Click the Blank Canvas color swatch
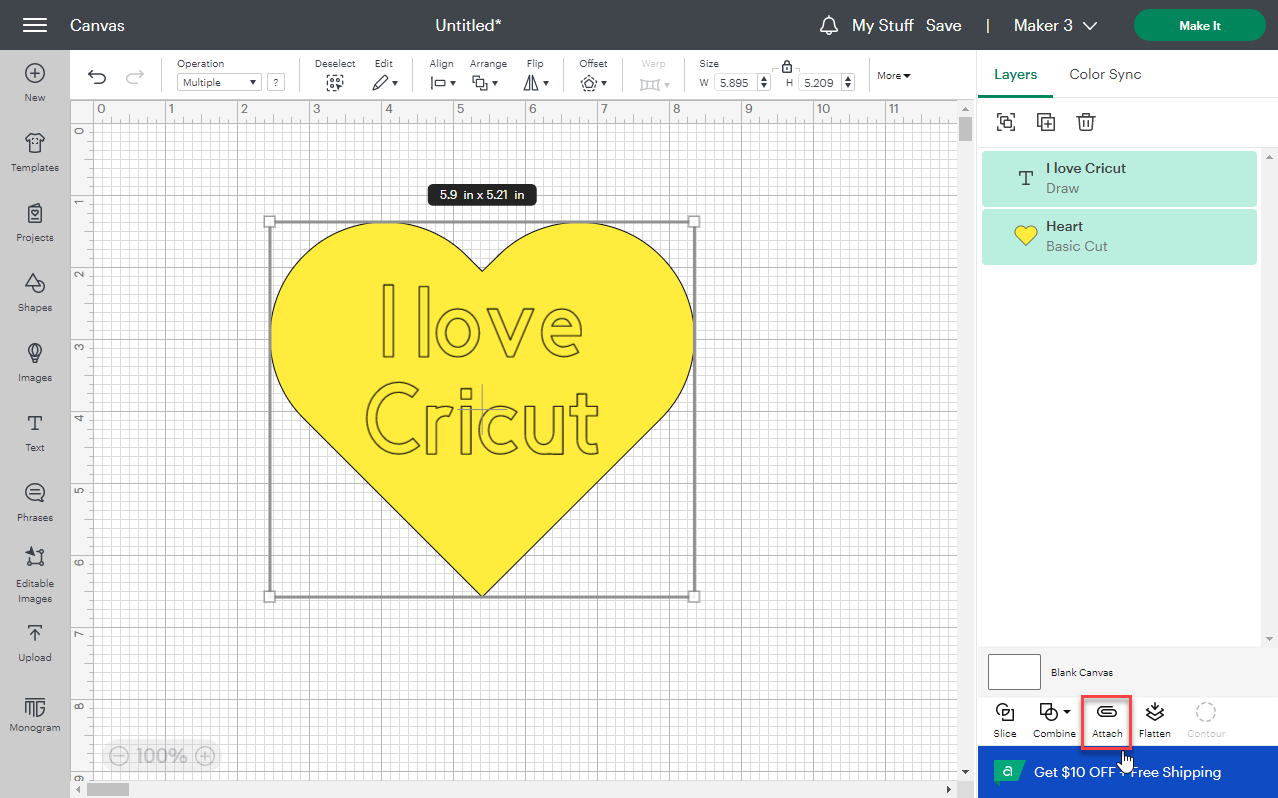Image resolution: width=1278 pixels, height=798 pixels. pyautogui.click(x=1013, y=671)
